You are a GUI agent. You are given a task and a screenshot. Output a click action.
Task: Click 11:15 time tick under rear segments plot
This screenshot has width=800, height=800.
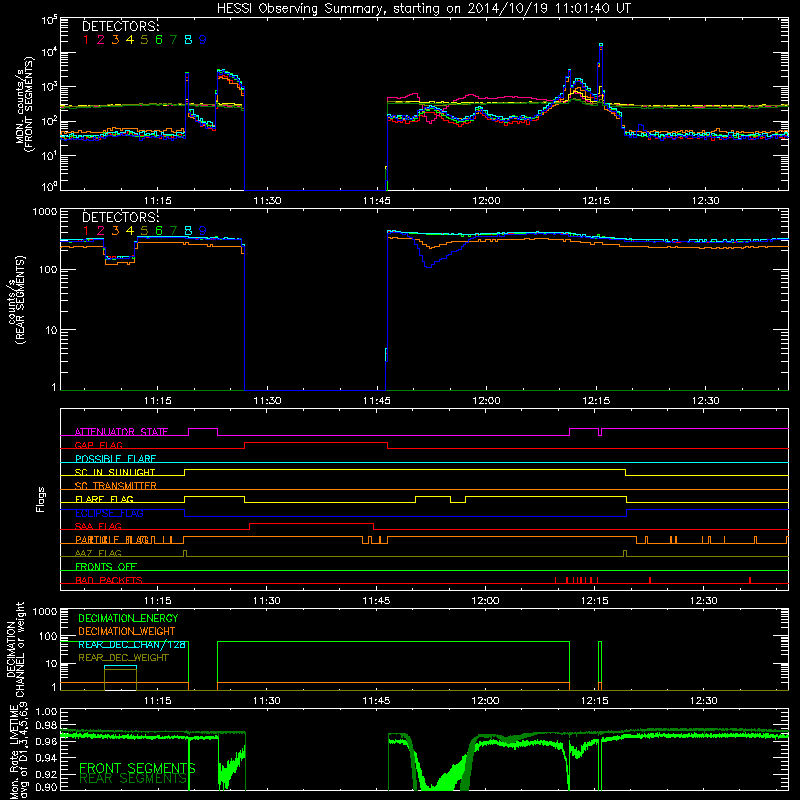(158, 401)
